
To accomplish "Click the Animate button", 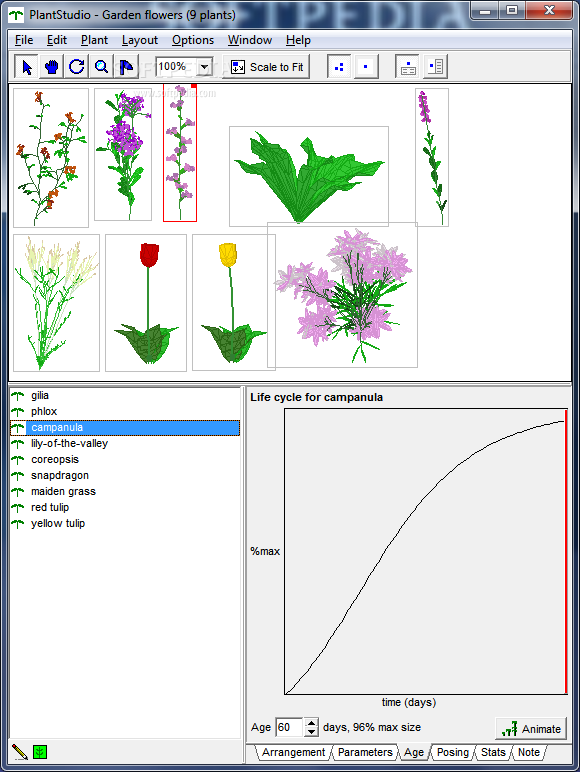I will pyautogui.click(x=531, y=729).
